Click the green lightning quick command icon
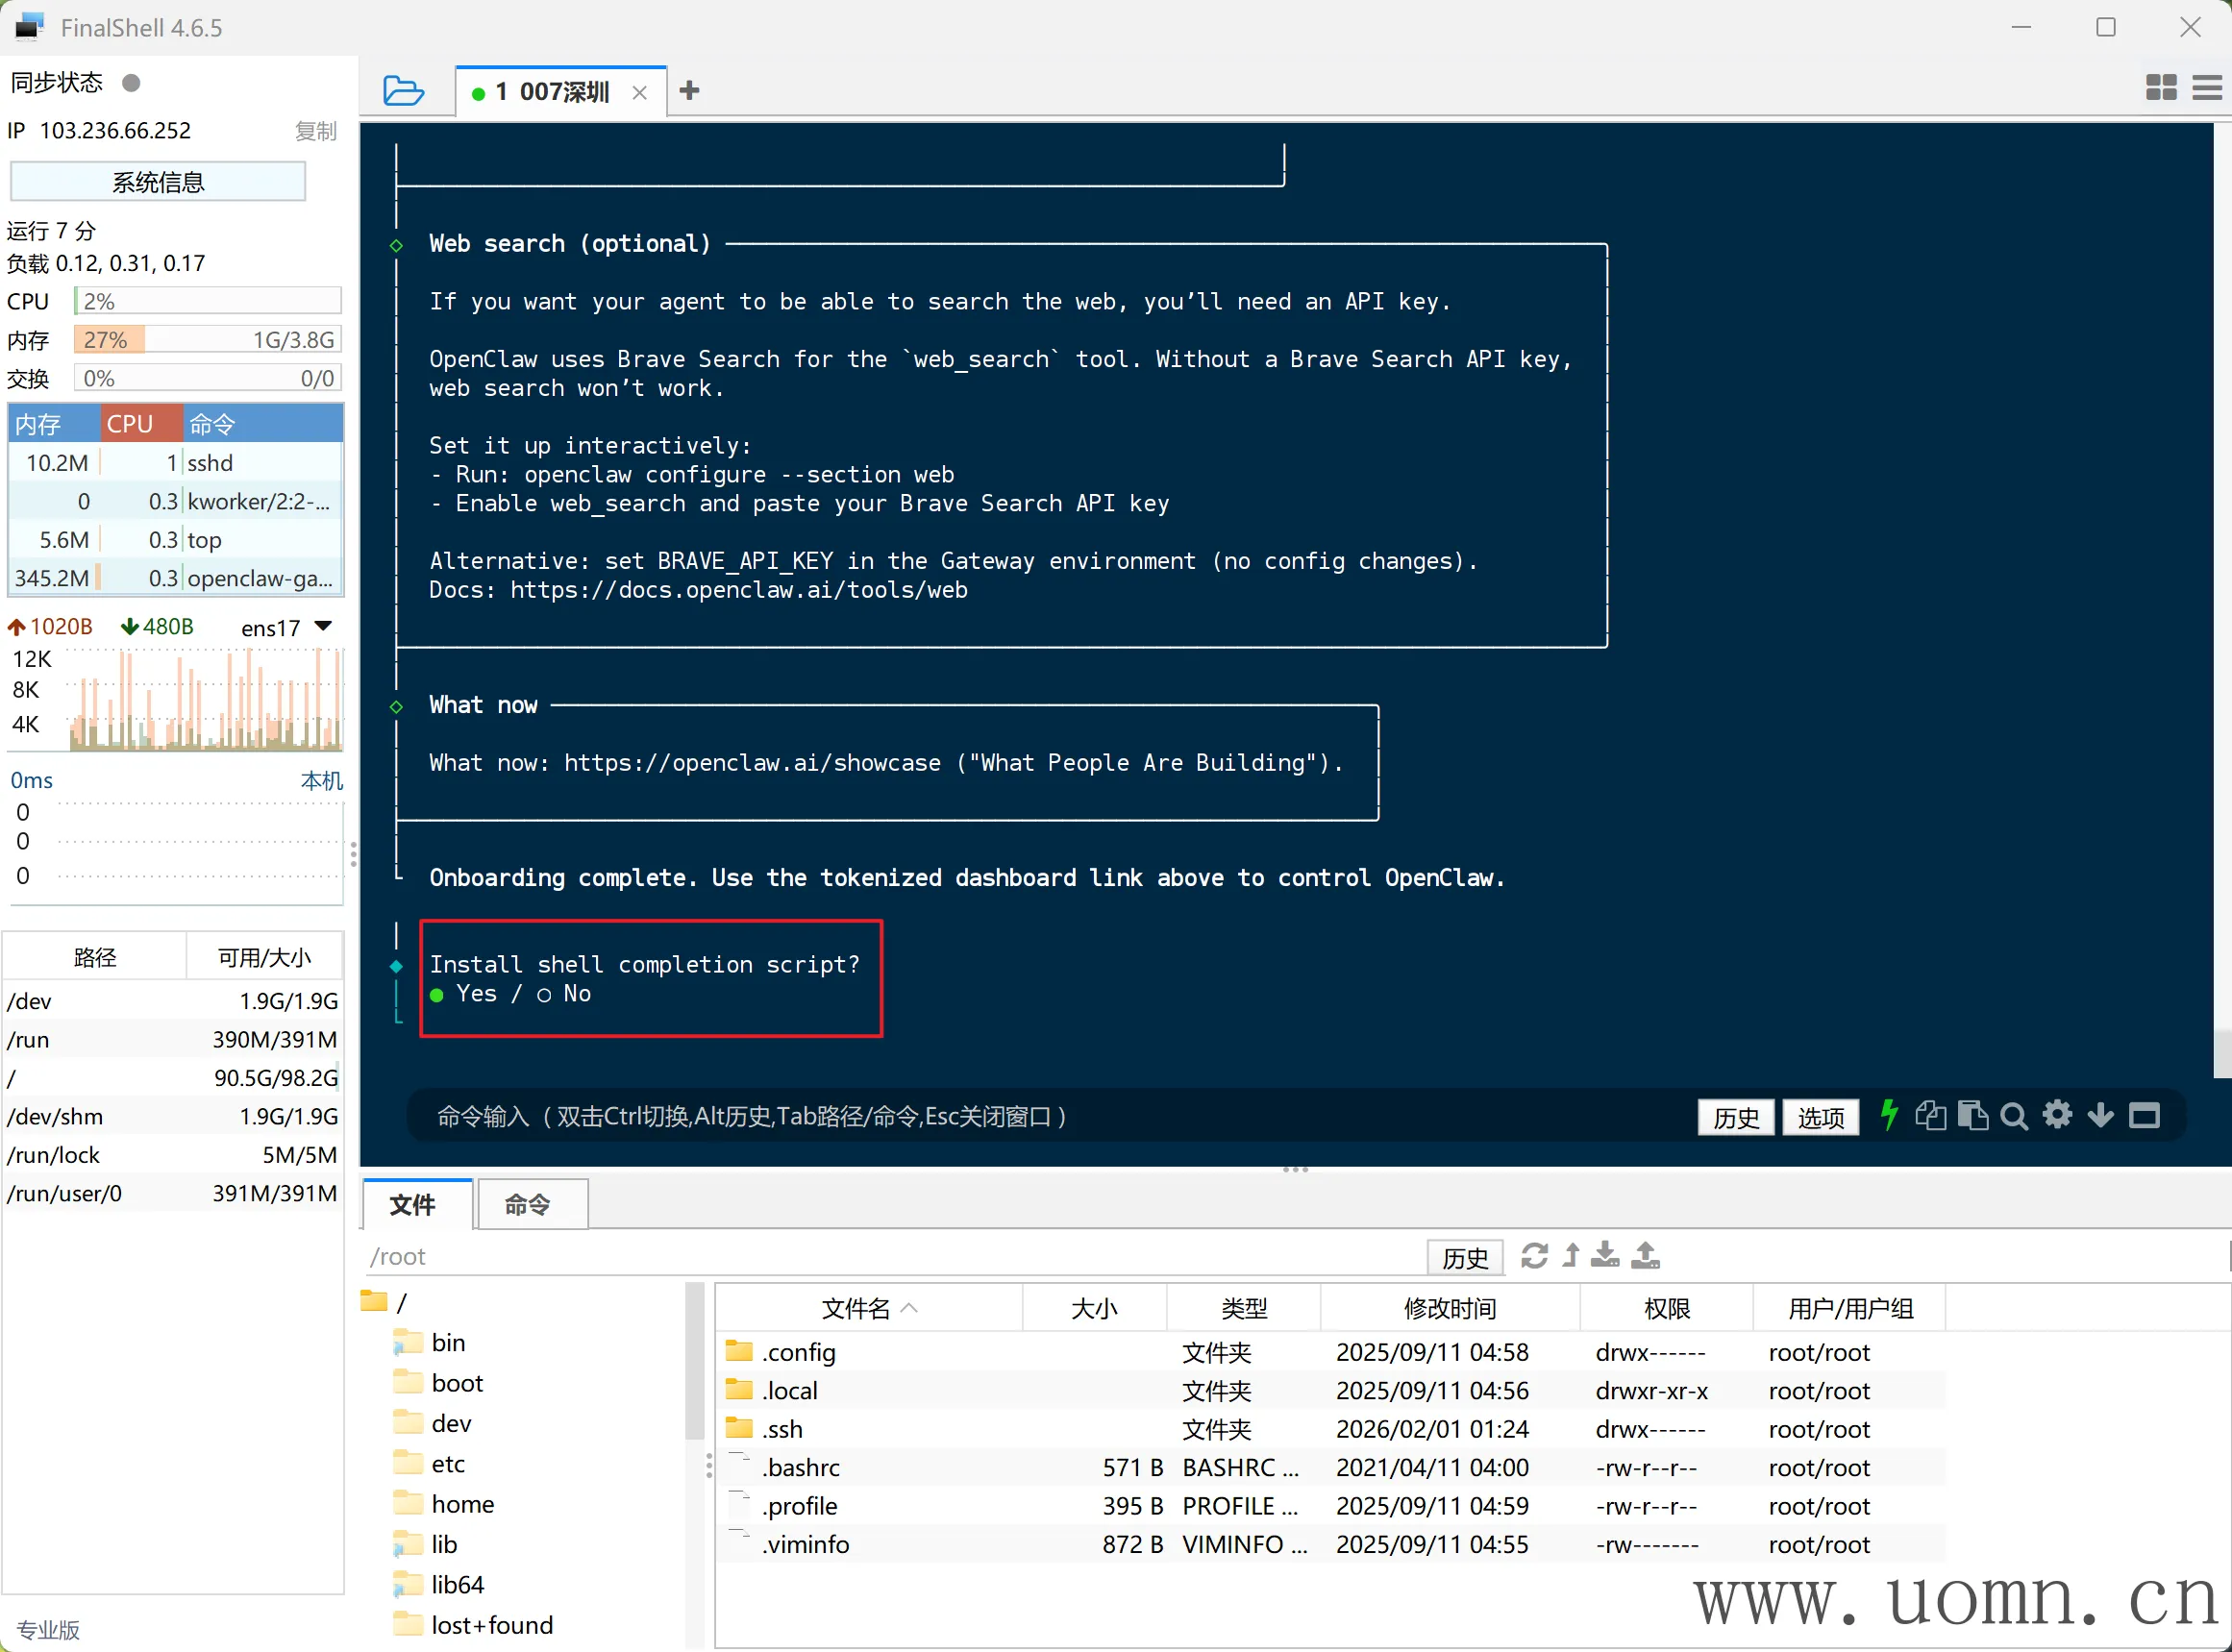Viewport: 2232px width, 1652px height. [1888, 1115]
